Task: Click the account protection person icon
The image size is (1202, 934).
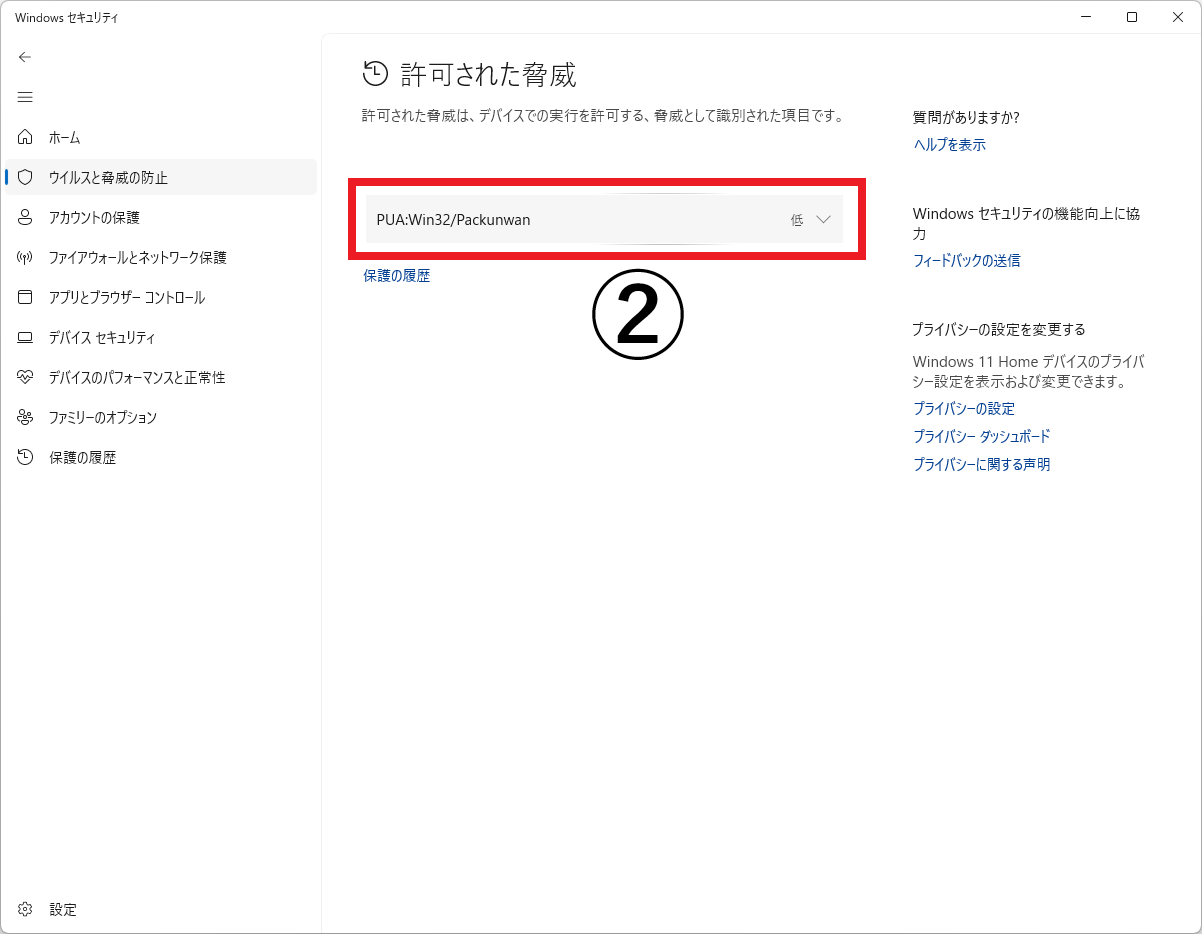Action: tap(26, 217)
